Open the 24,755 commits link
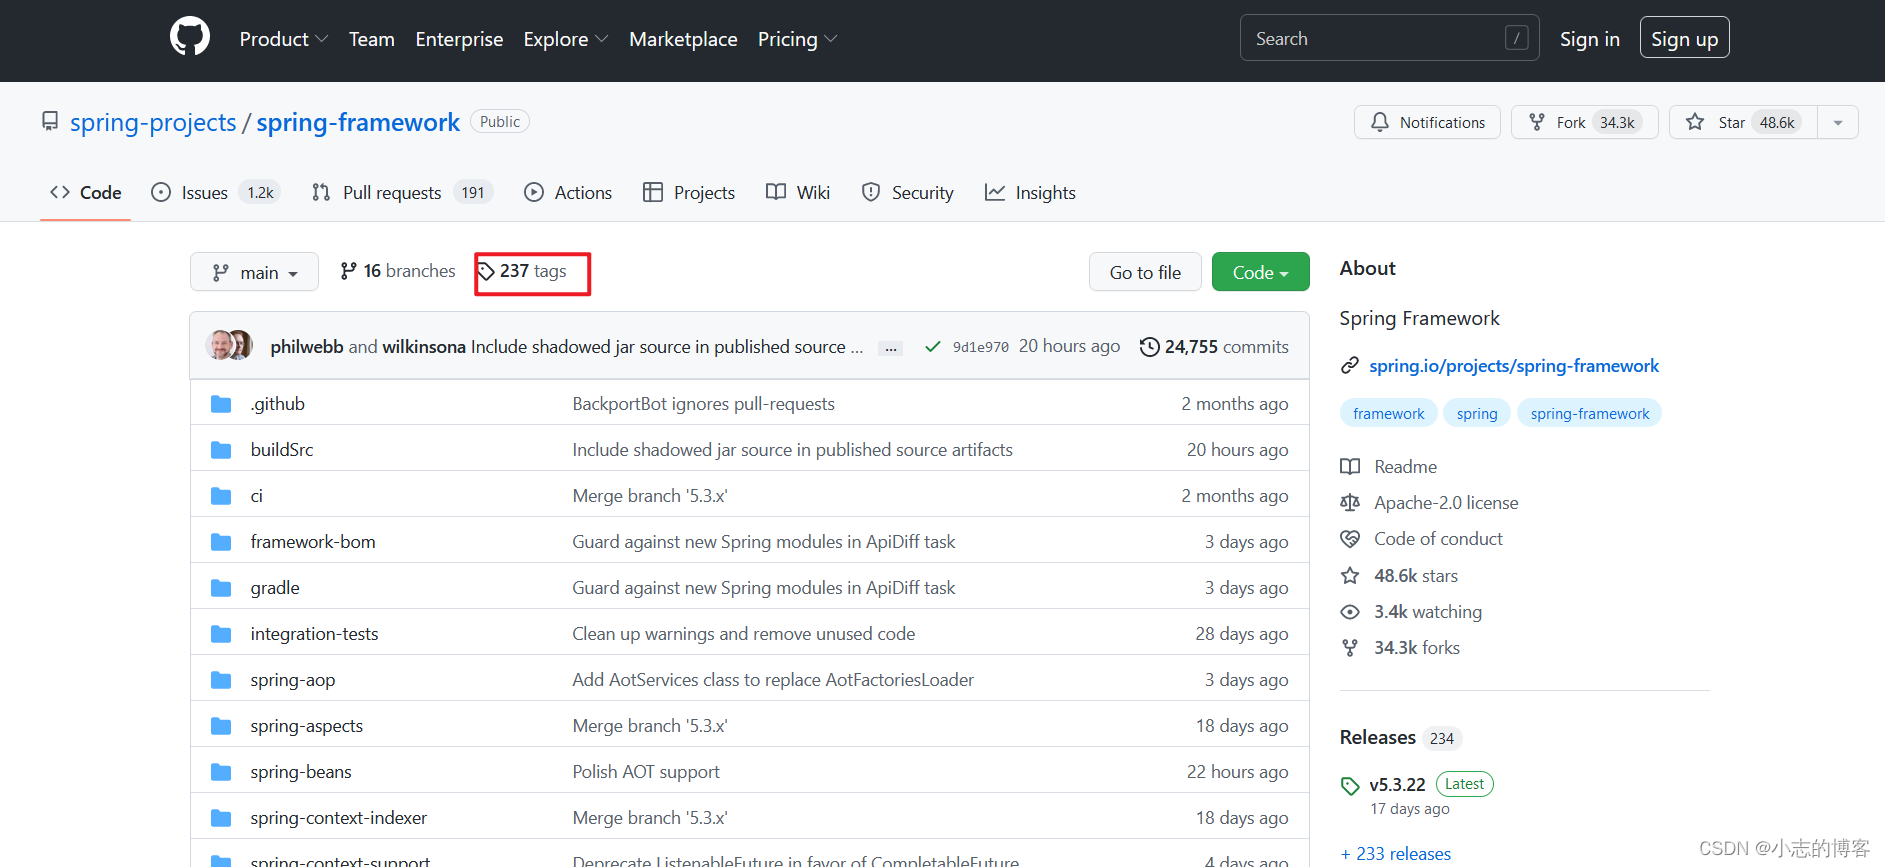The image size is (1885, 867). click(x=1214, y=347)
